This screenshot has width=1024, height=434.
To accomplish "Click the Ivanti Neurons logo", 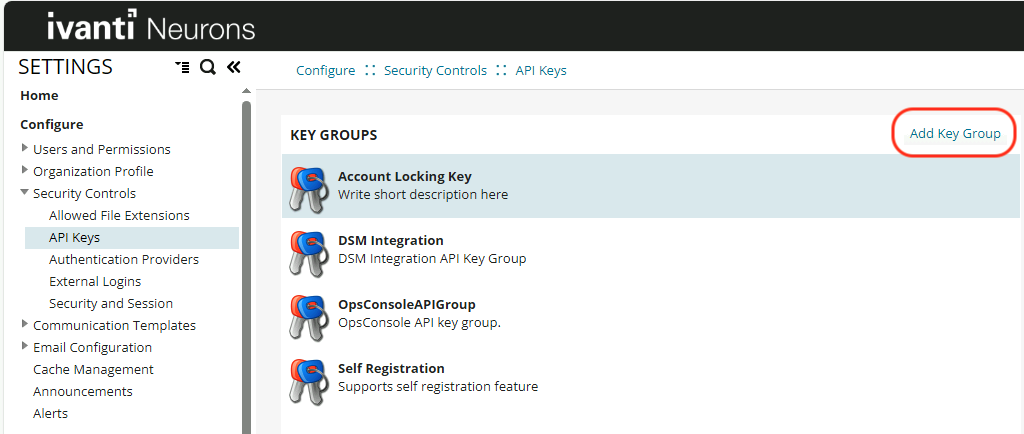I will [151, 26].
